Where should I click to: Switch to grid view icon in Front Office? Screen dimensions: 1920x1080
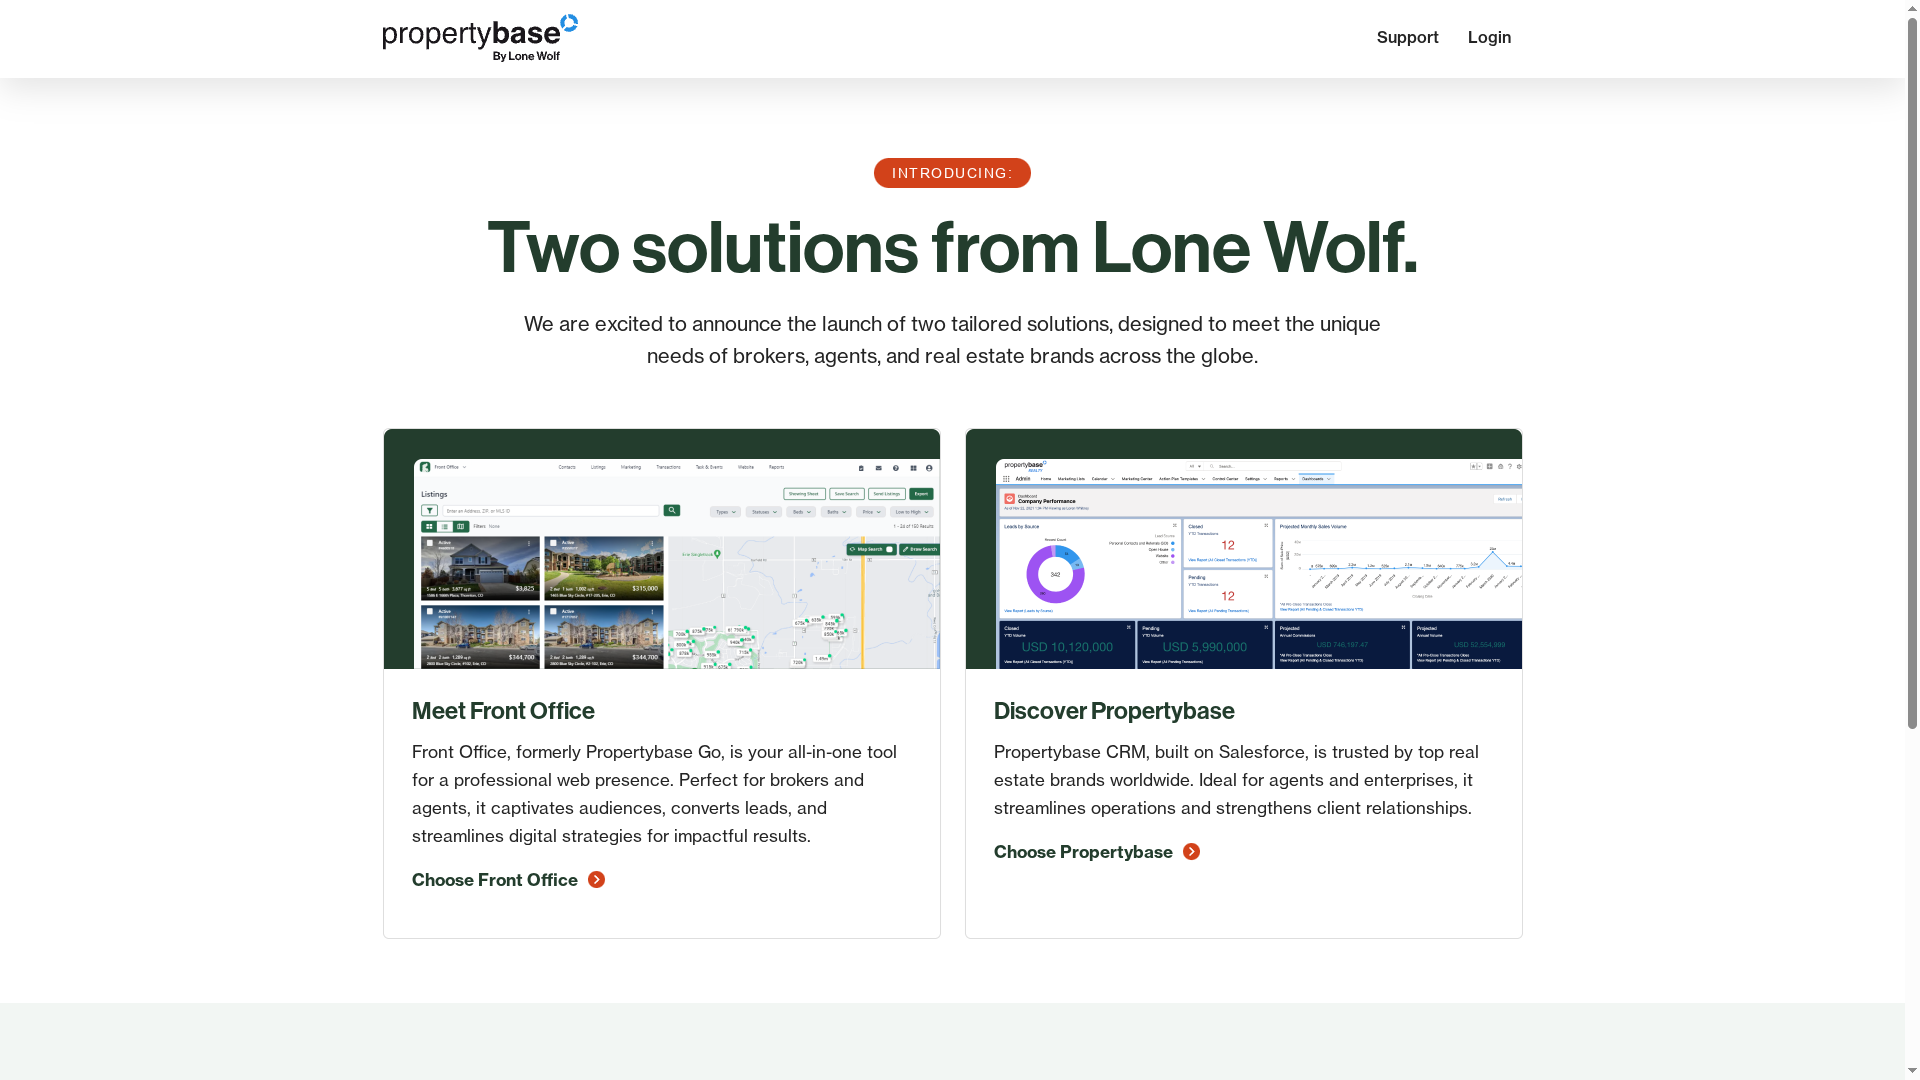(x=430, y=526)
